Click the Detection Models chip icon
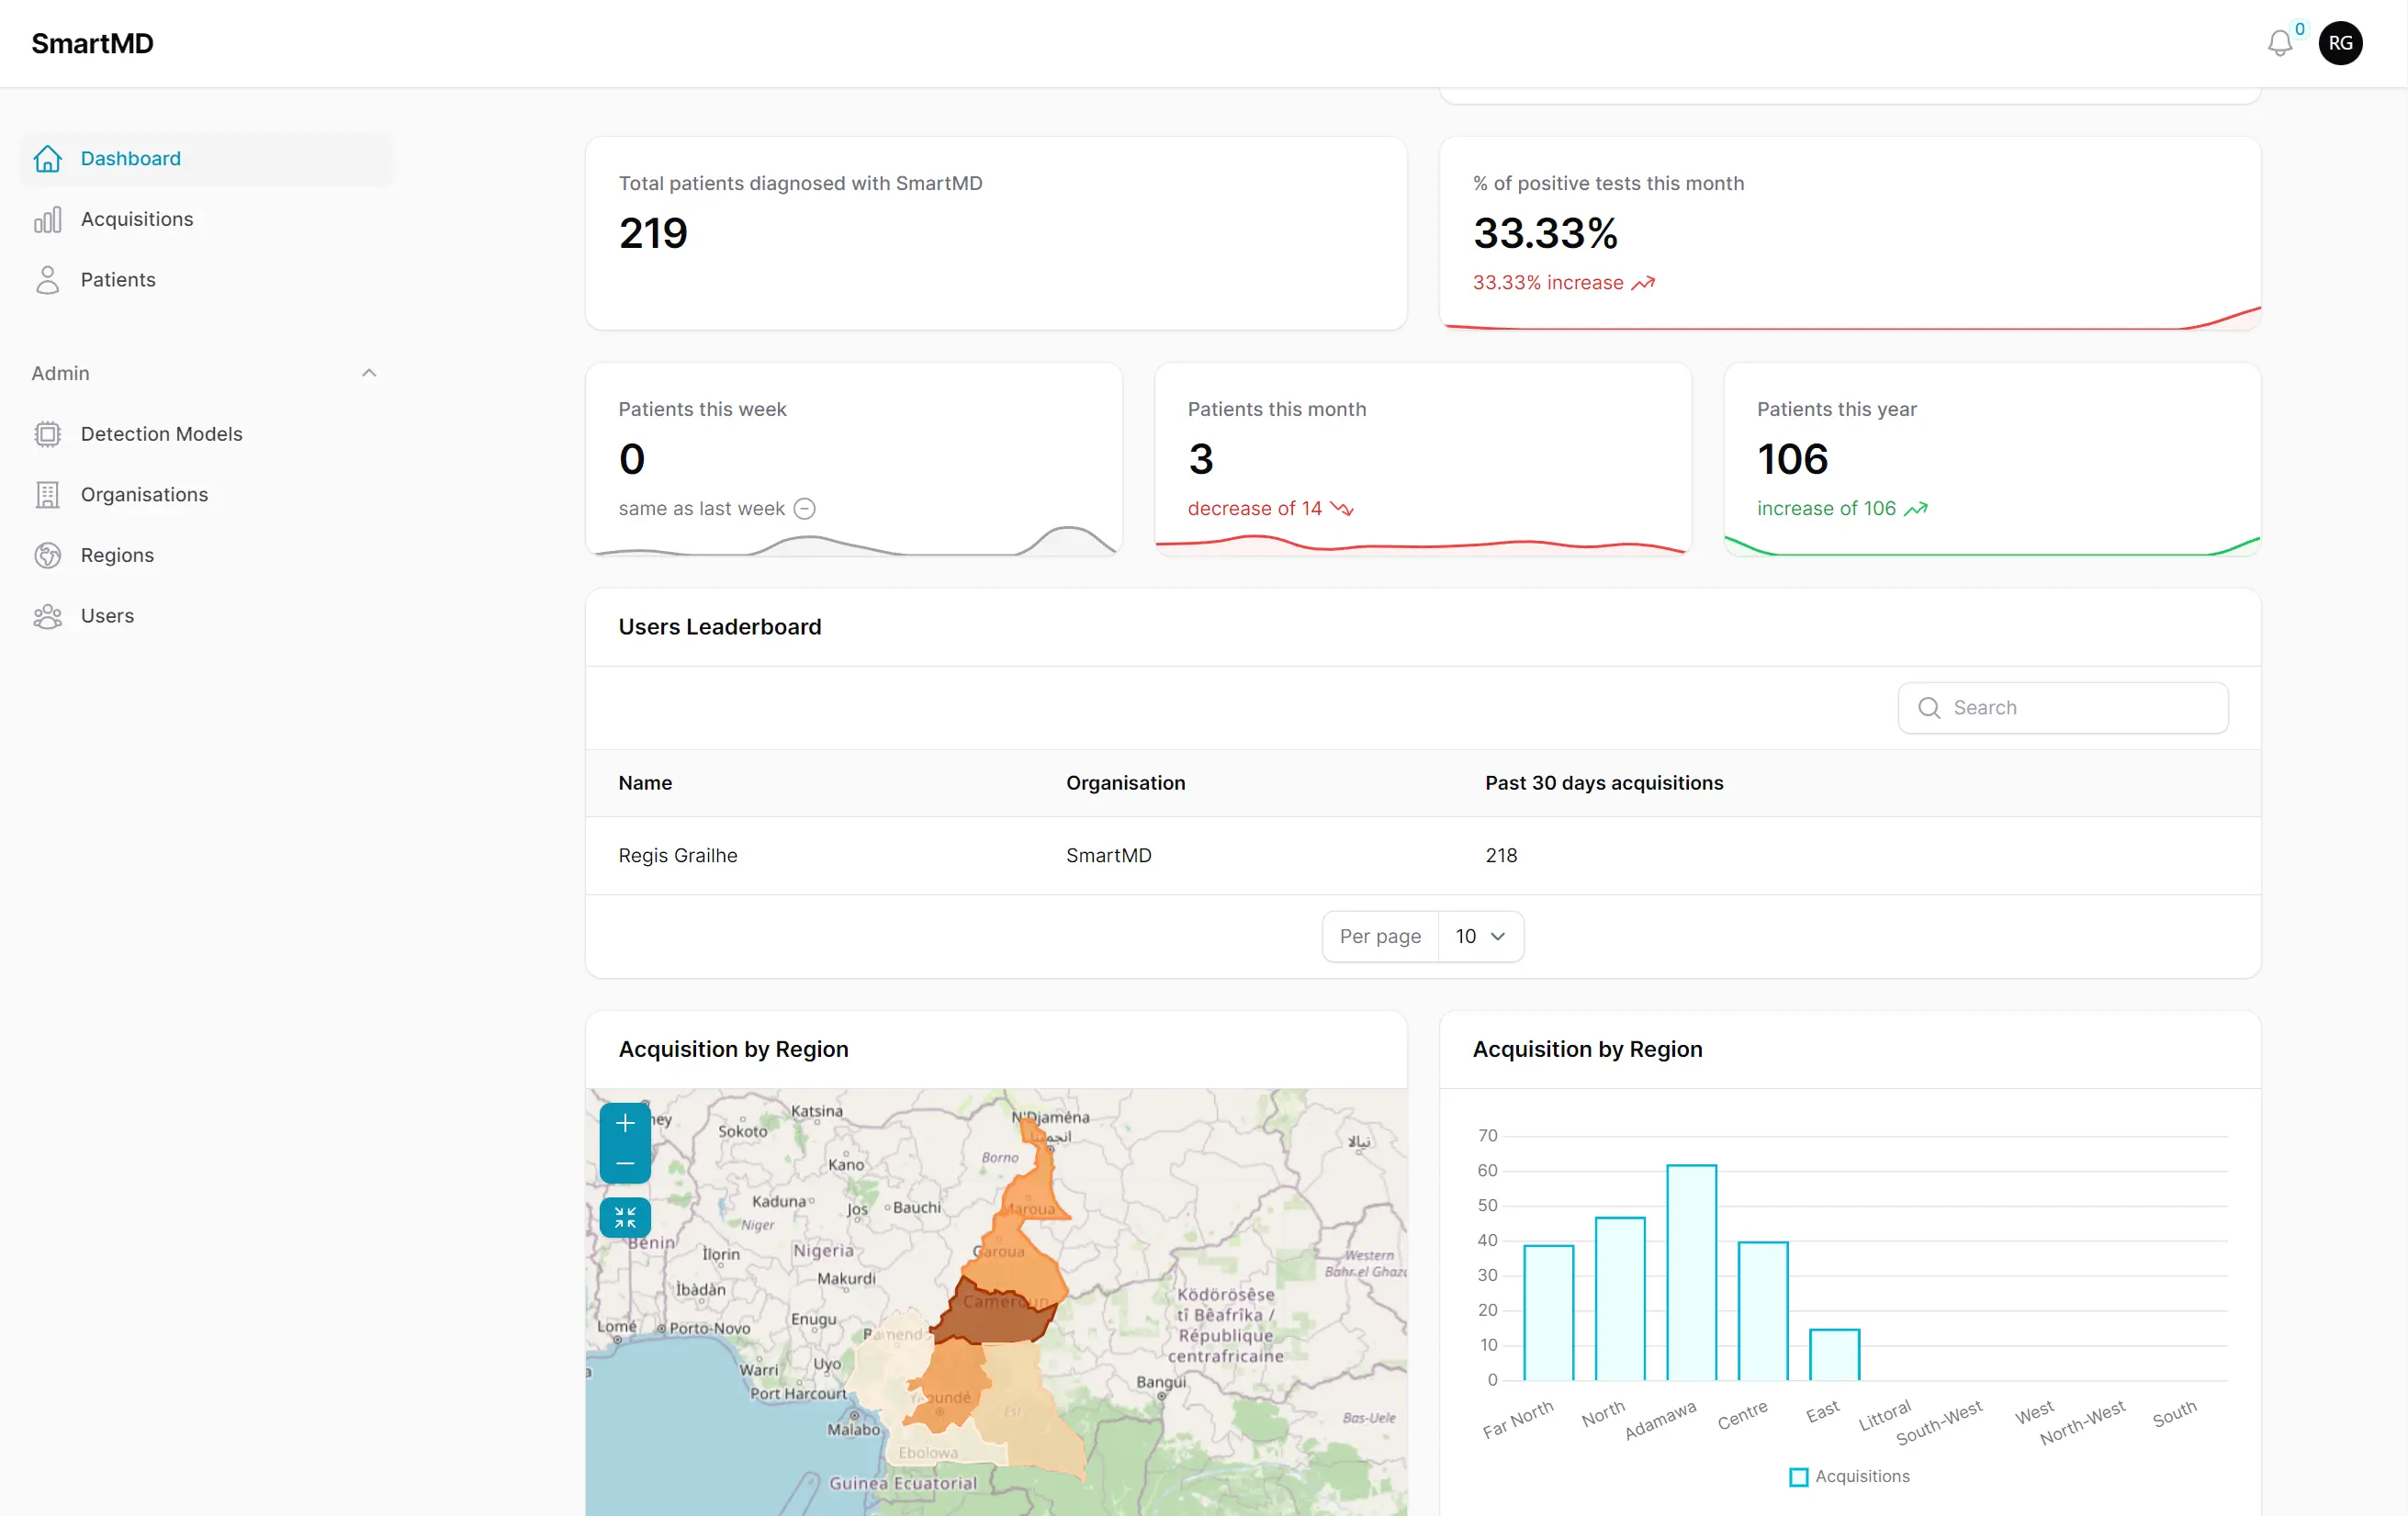Viewport: 2408px width, 1516px height. (47, 434)
